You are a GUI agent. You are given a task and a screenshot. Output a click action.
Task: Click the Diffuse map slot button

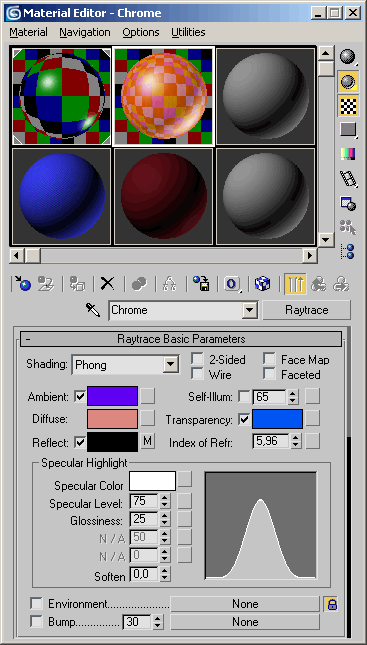[148, 419]
